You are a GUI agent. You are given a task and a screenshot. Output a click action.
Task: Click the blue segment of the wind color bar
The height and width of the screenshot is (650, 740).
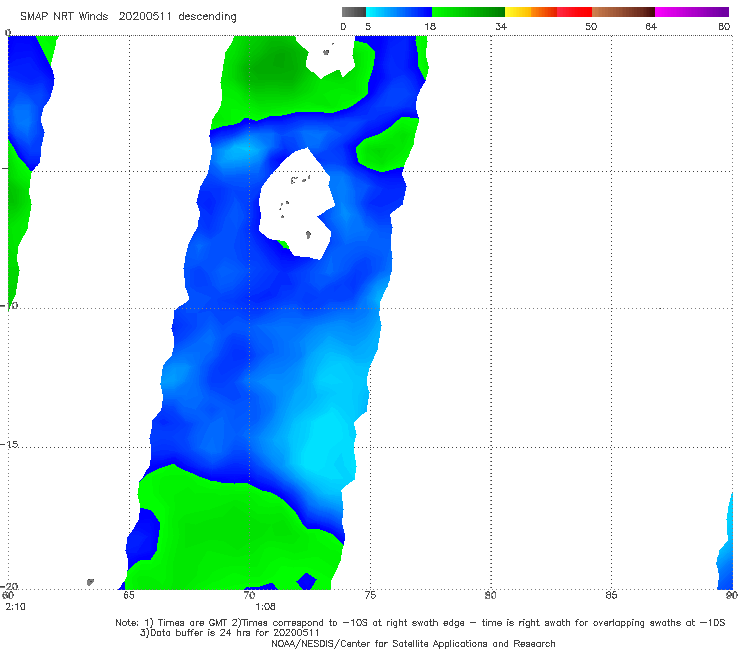(399, 12)
